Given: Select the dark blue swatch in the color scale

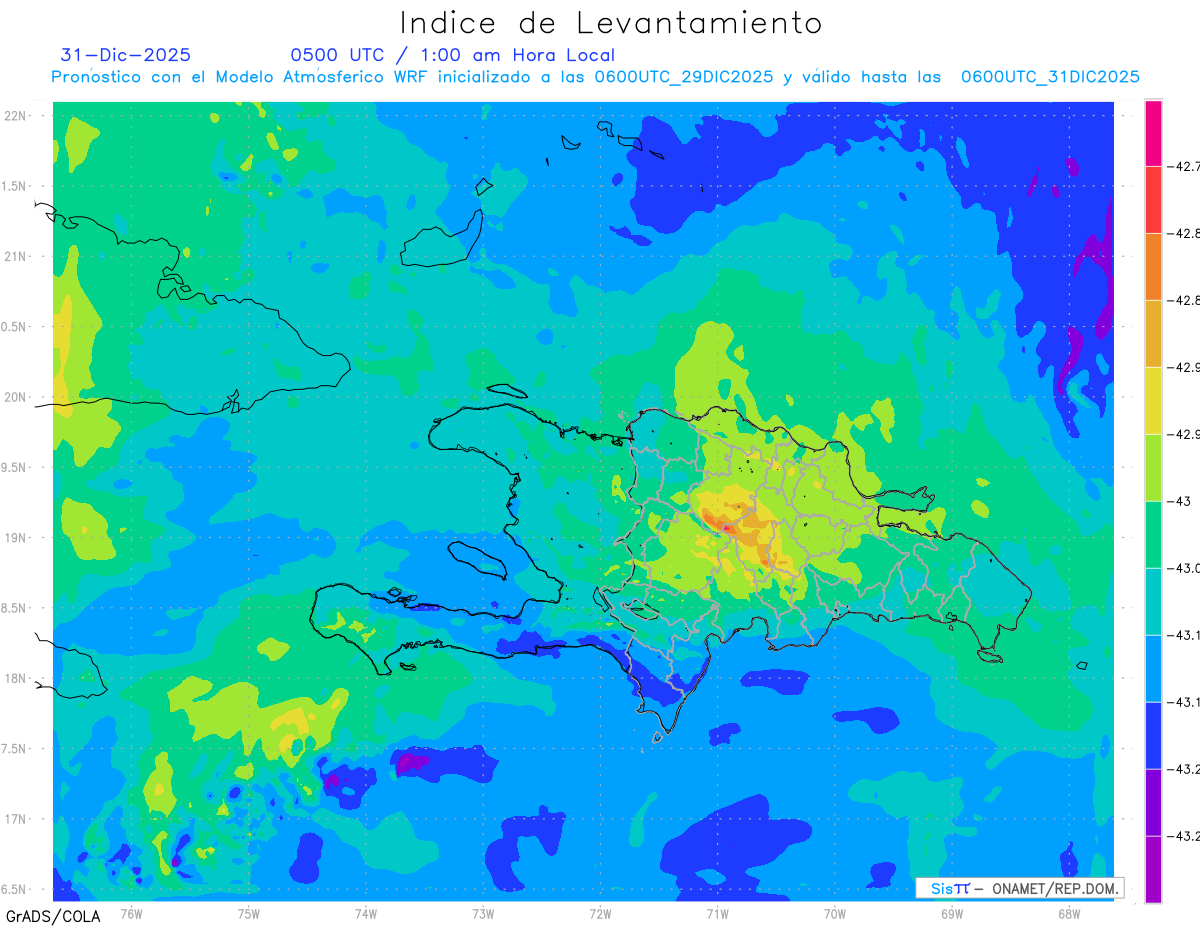Looking at the screenshot, I should tap(1153, 735).
